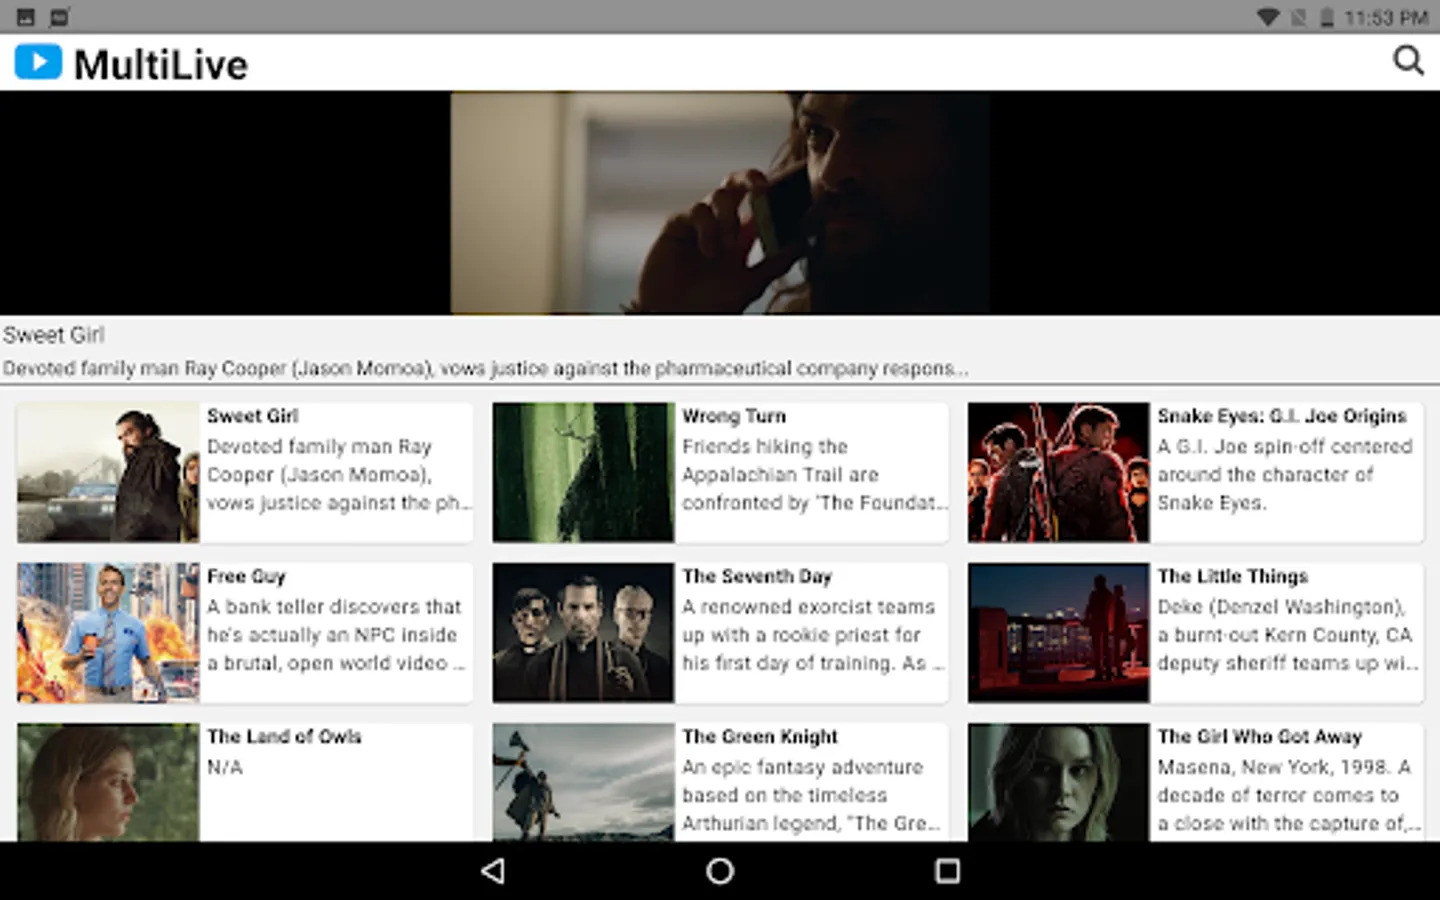This screenshot has width=1440, height=900.
Task: Tap the 'Friends hiking the Appalachian Trail' description
Action: (x=814, y=474)
